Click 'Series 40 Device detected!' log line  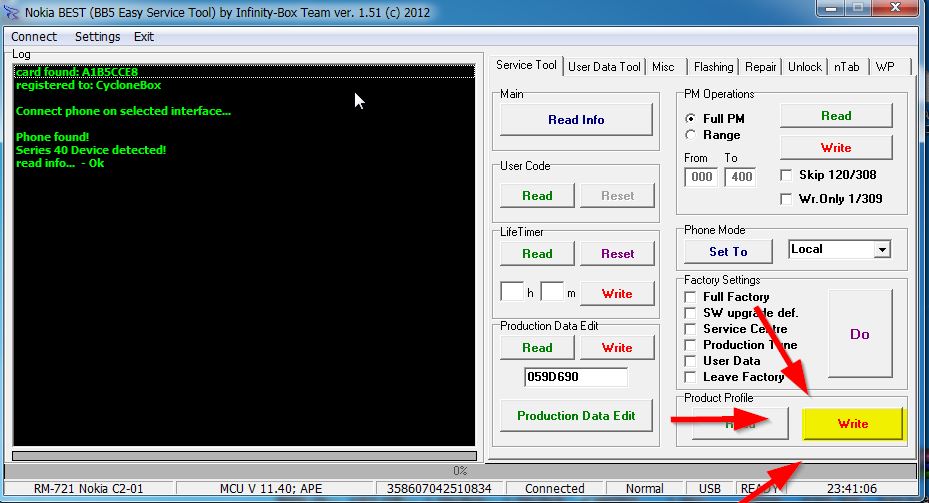[x=91, y=150]
